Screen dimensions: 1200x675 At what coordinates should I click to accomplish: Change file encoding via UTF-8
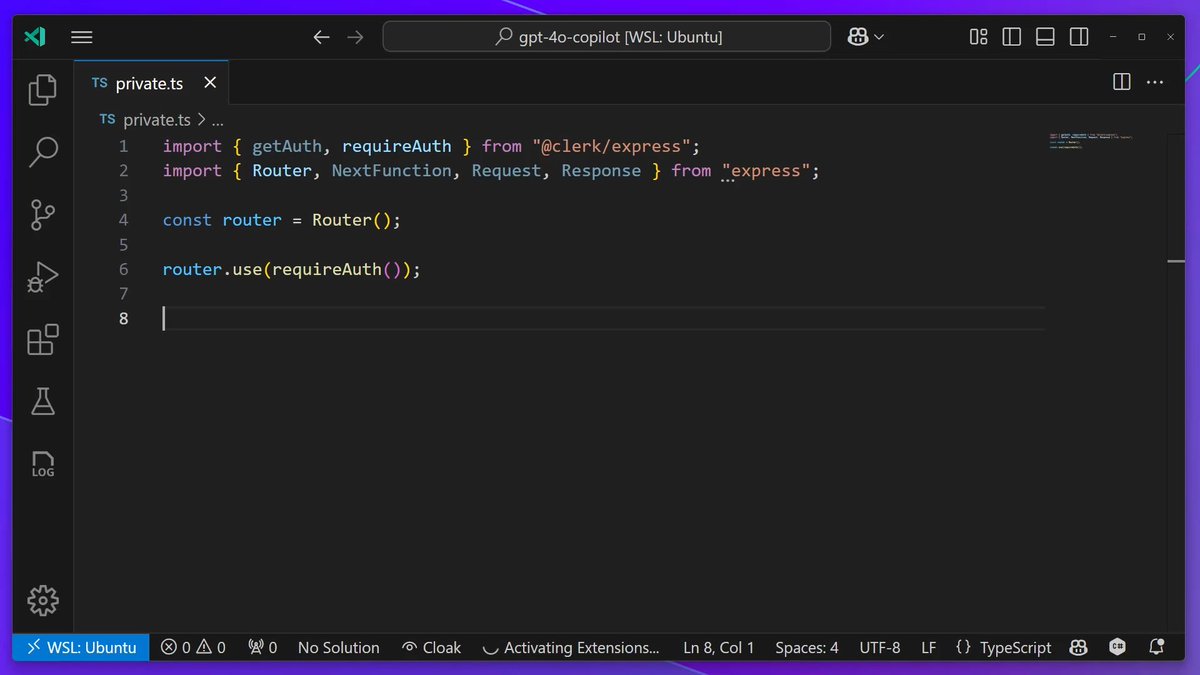coord(880,647)
